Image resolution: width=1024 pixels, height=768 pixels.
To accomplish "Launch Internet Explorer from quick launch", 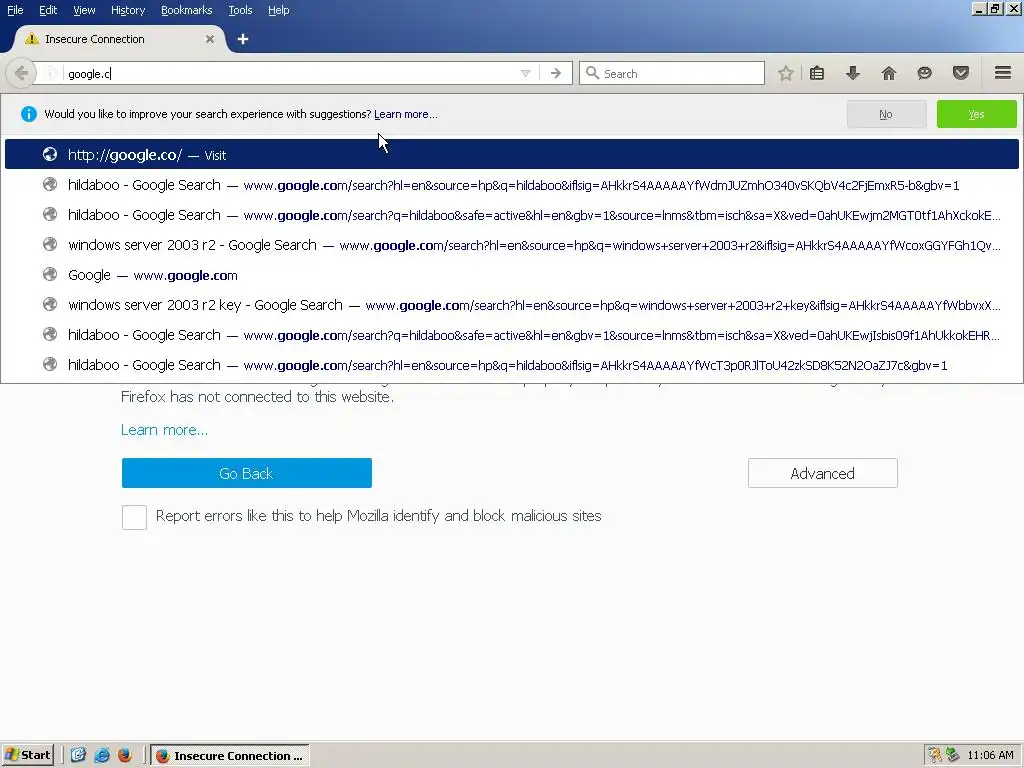I will pos(102,755).
